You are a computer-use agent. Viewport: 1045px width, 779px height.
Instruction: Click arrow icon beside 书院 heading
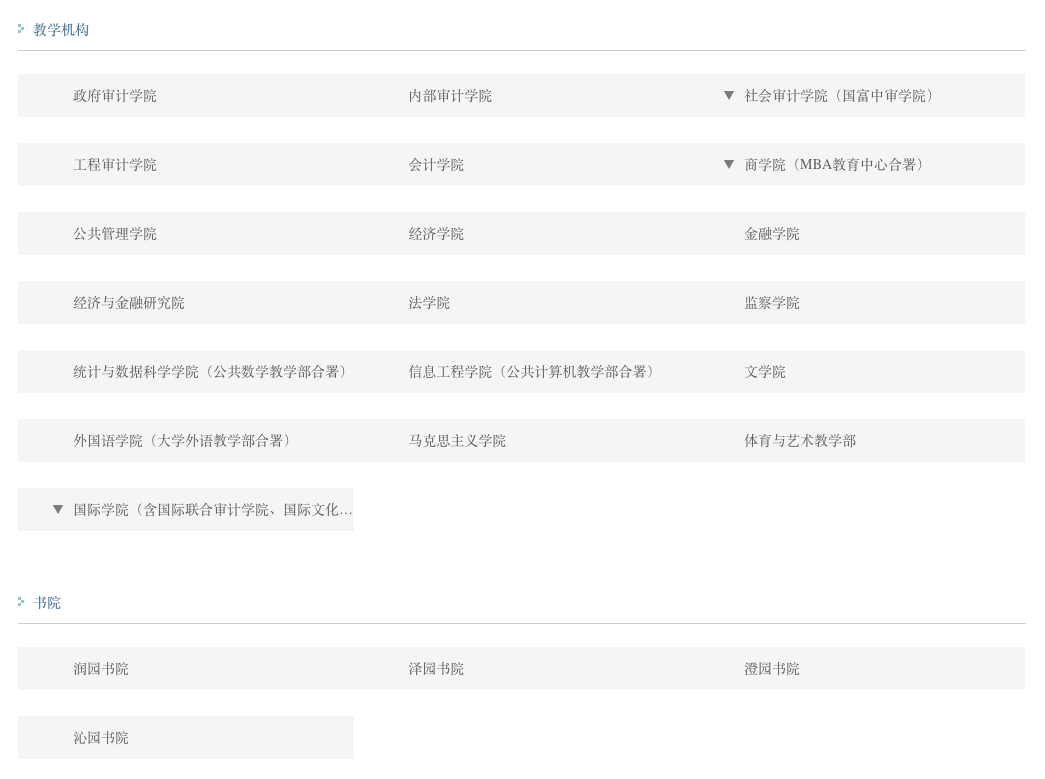21,602
